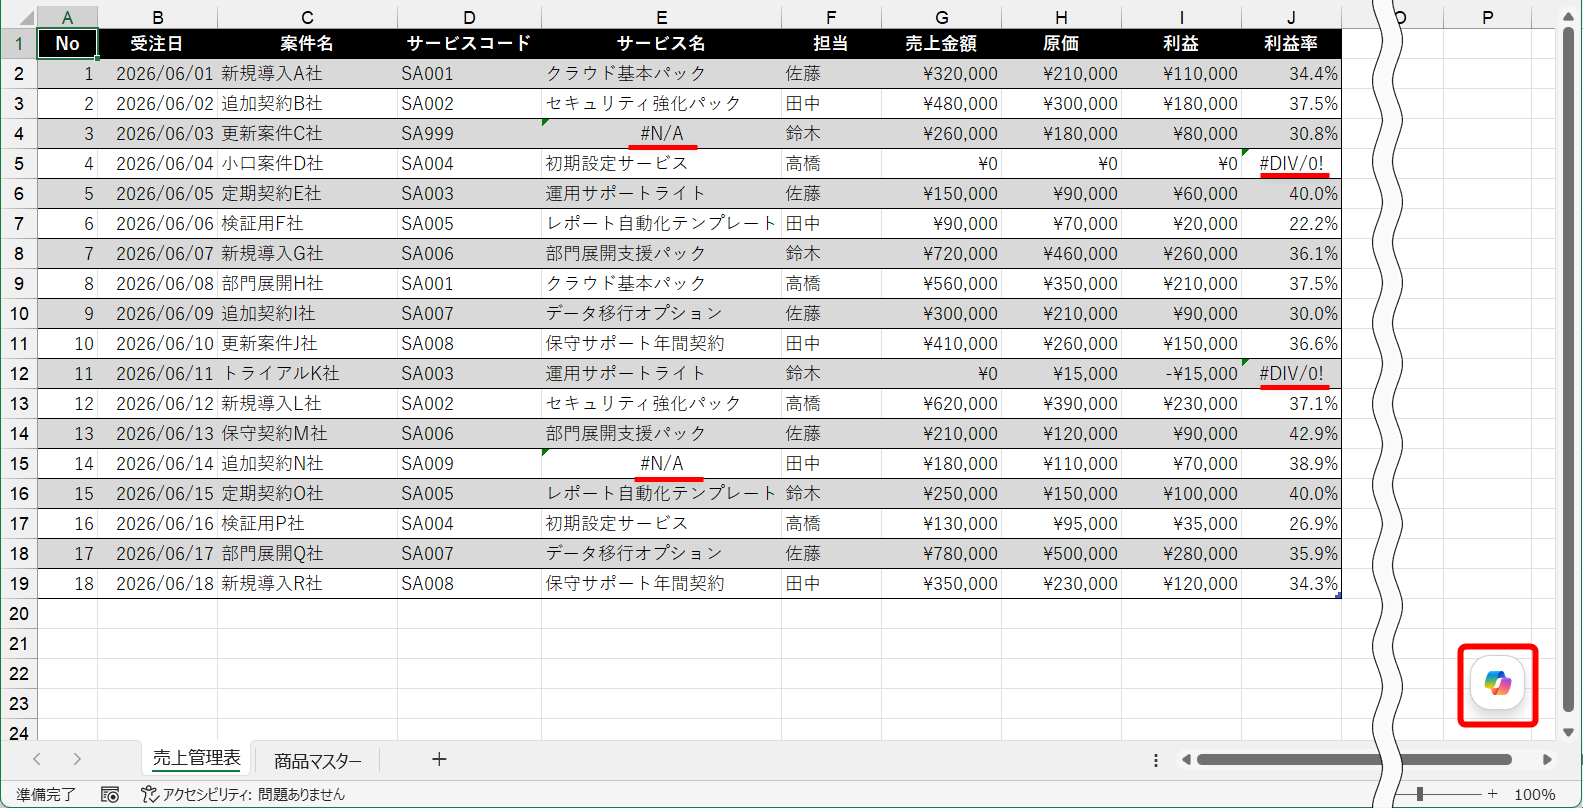1583x808 pixels.
Task: Click the Select All corner triangle
Action: click(27, 17)
